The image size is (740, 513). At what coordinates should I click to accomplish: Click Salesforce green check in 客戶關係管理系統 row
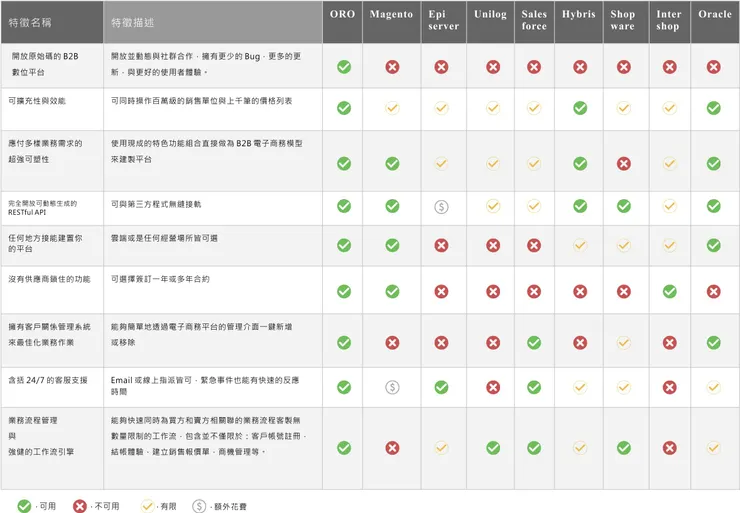point(534,343)
